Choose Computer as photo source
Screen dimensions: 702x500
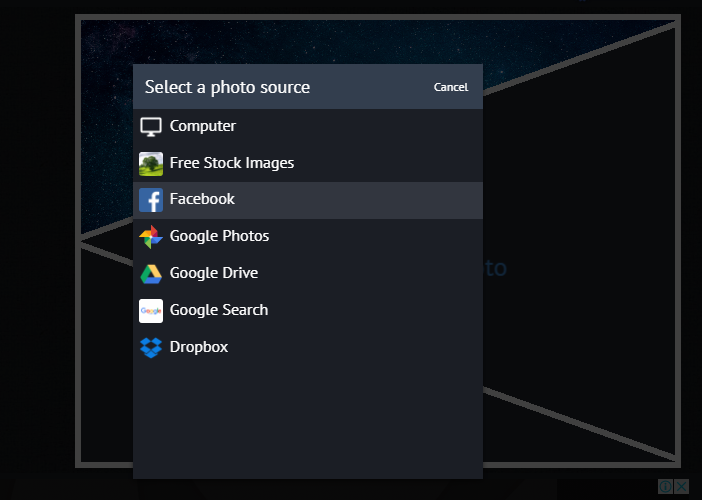click(x=308, y=127)
